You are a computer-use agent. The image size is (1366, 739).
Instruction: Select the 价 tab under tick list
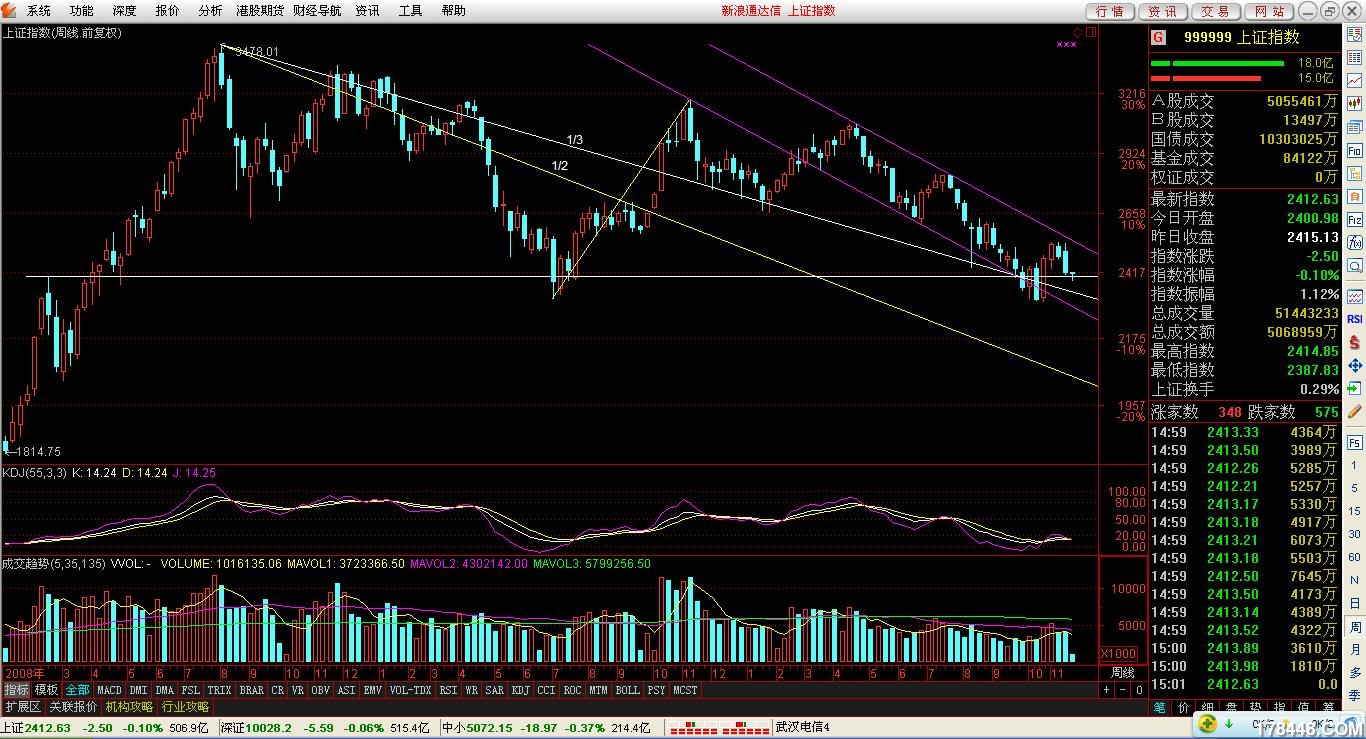(1184, 708)
